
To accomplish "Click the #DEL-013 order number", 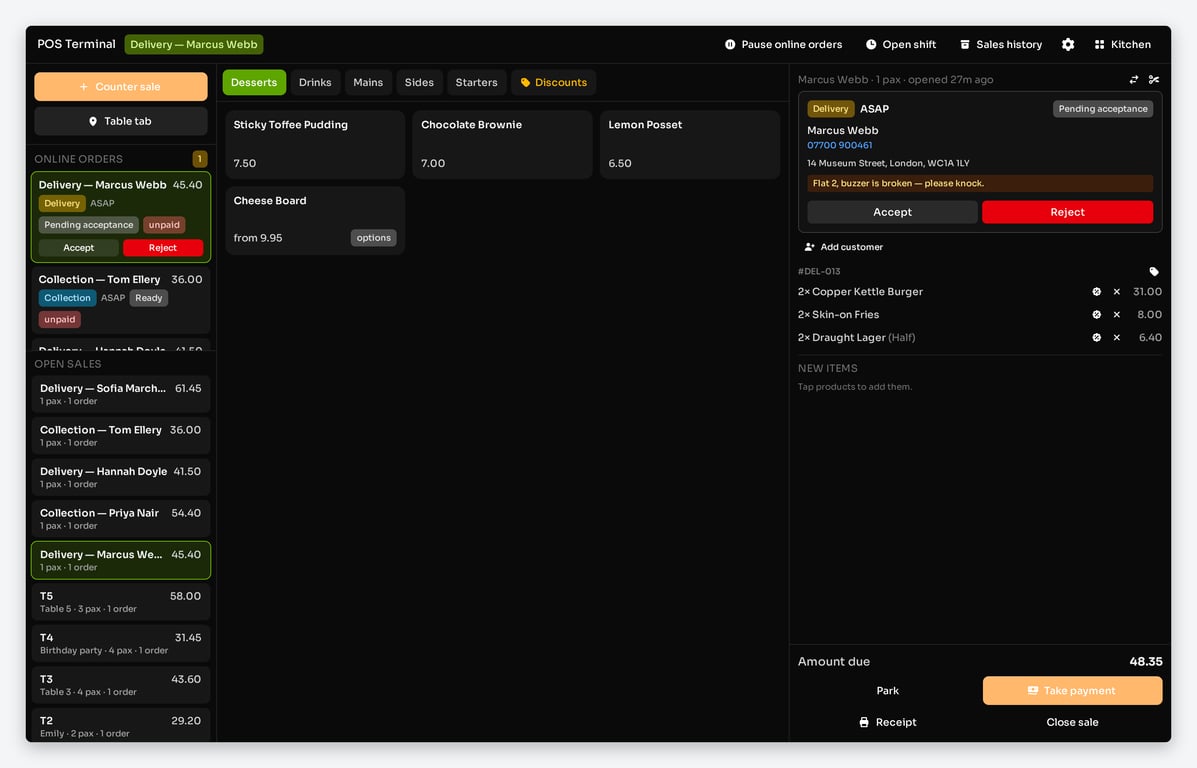I will (819, 271).
